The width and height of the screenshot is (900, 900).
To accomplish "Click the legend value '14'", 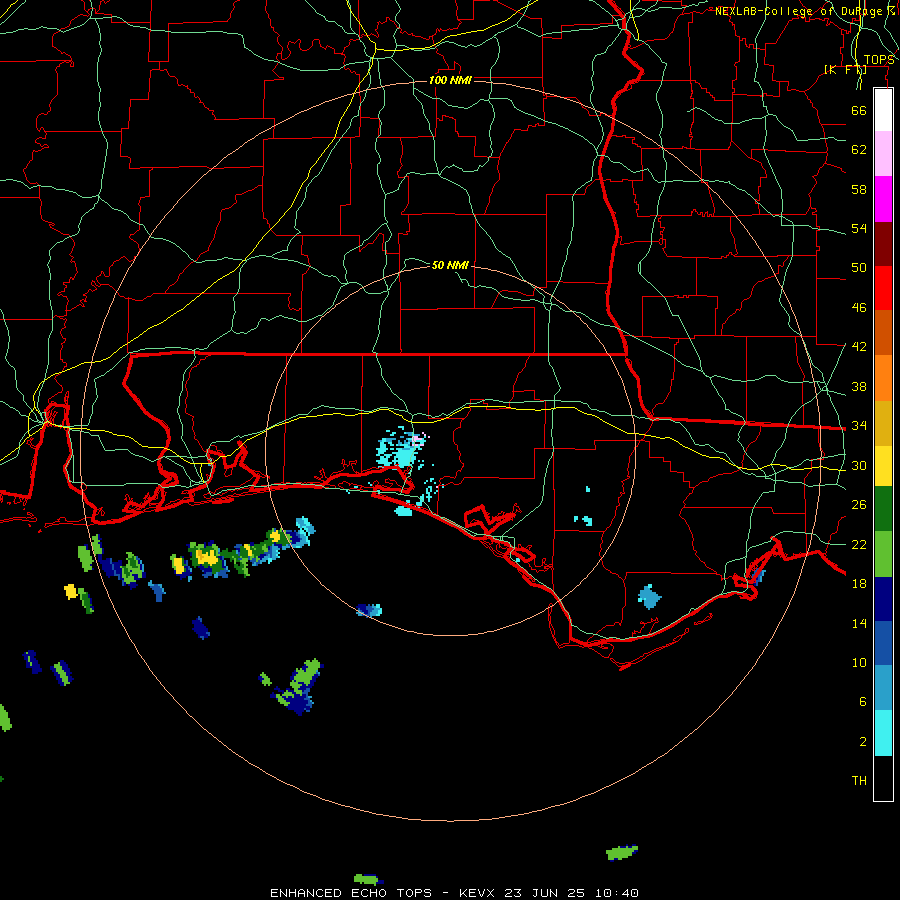I will pyautogui.click(x=859, y=623).
